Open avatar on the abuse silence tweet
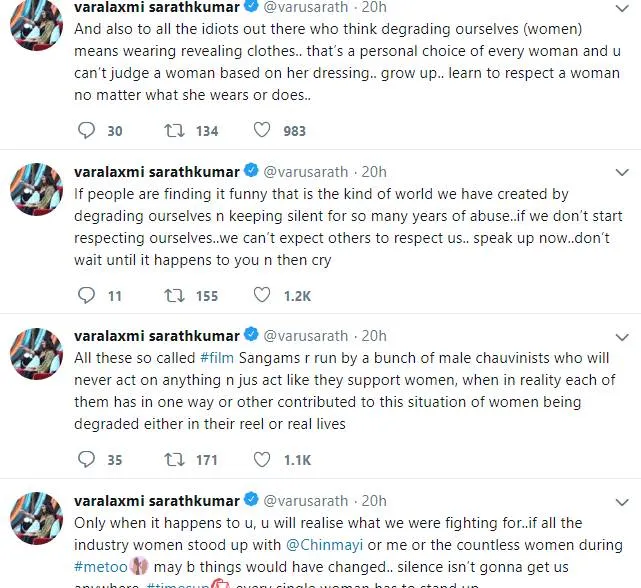The image size is (641, 588). [37, 189]
